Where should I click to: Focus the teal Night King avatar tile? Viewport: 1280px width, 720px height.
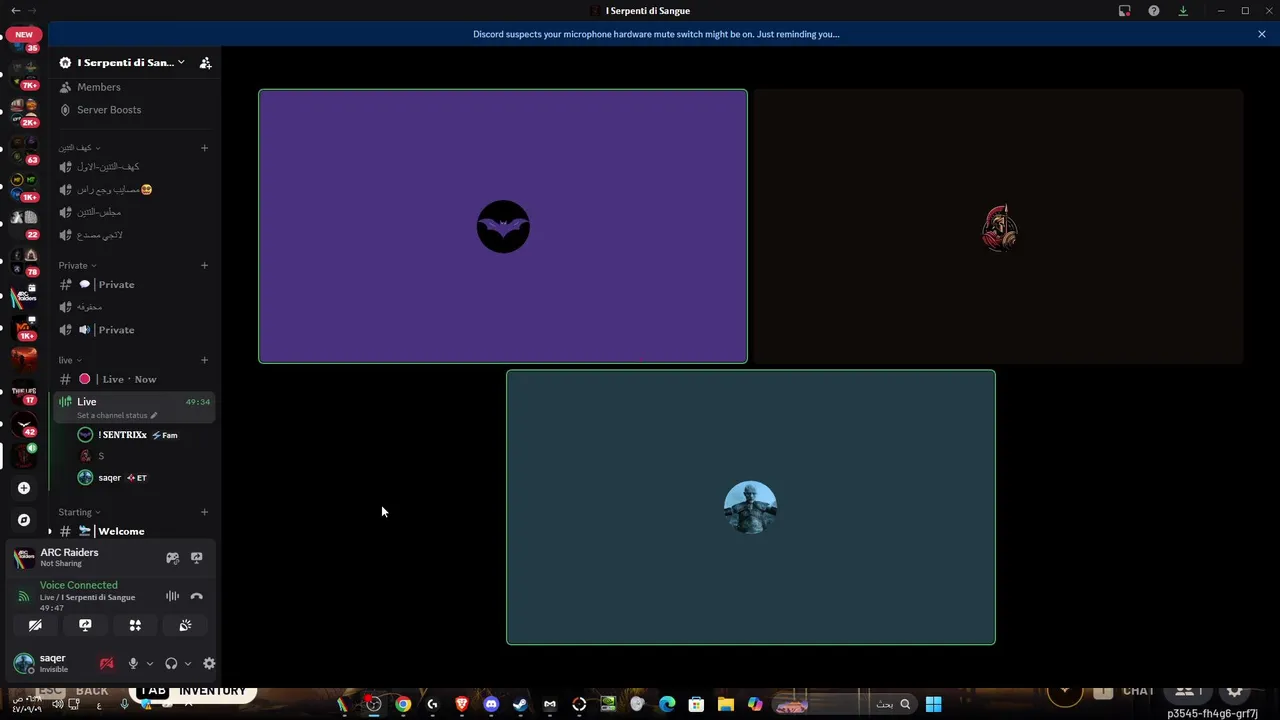(751, 507)
